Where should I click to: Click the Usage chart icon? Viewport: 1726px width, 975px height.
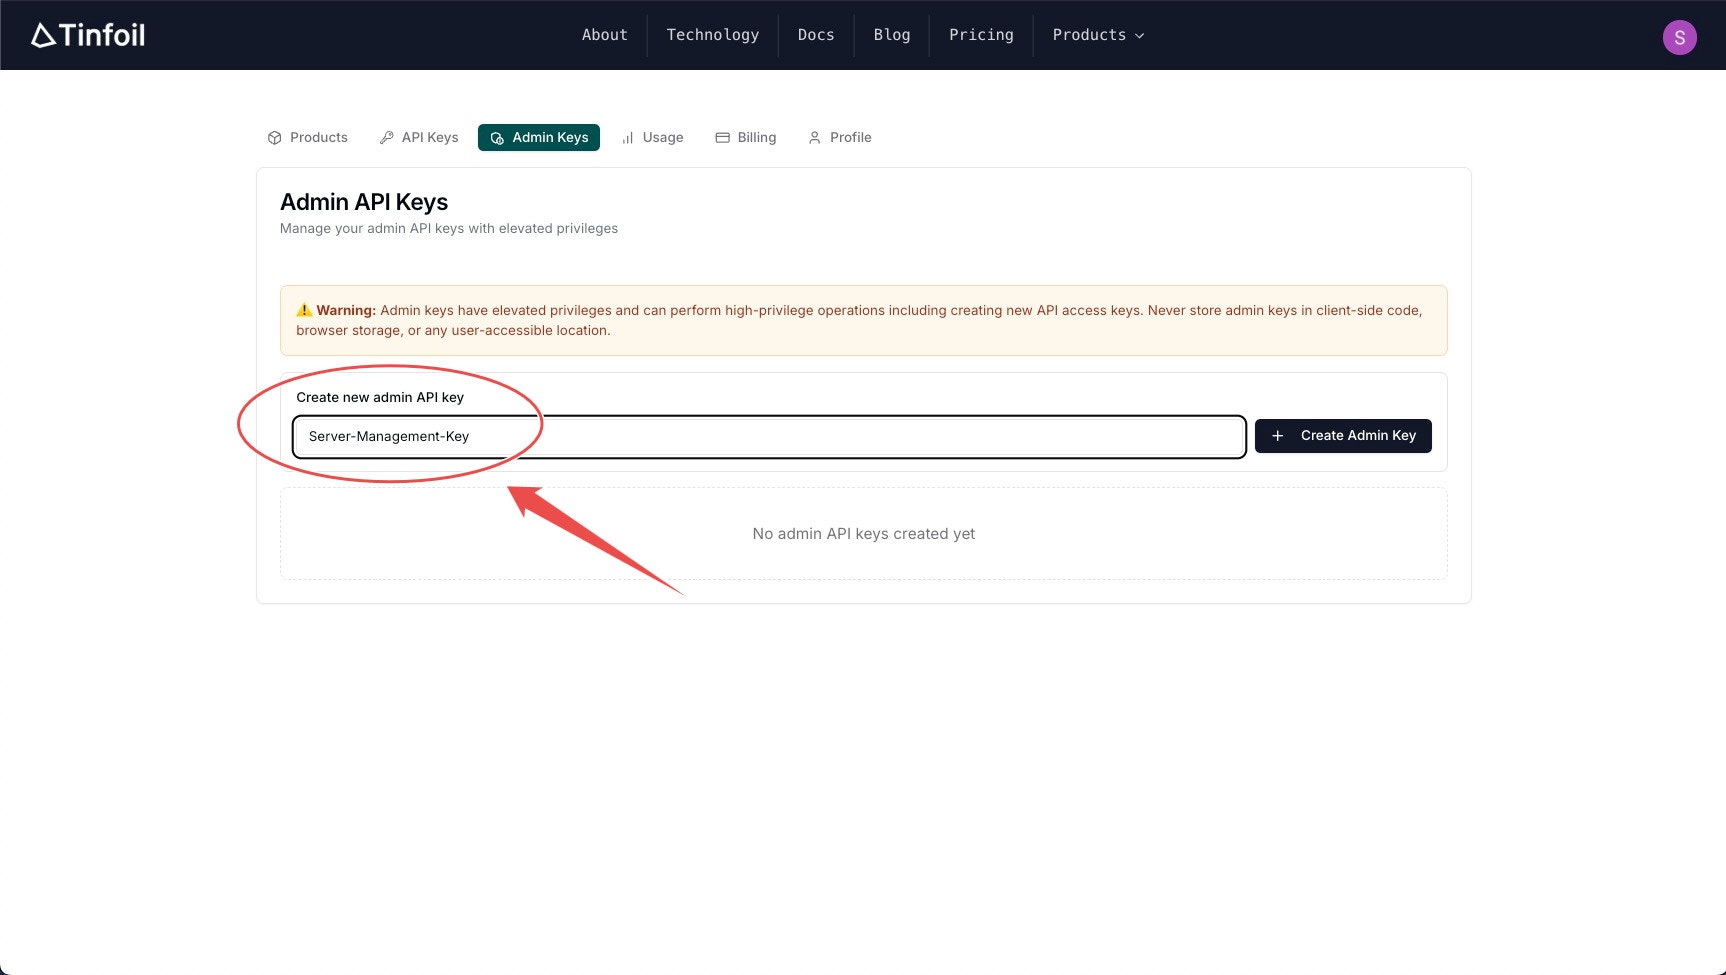pos(627,138)
